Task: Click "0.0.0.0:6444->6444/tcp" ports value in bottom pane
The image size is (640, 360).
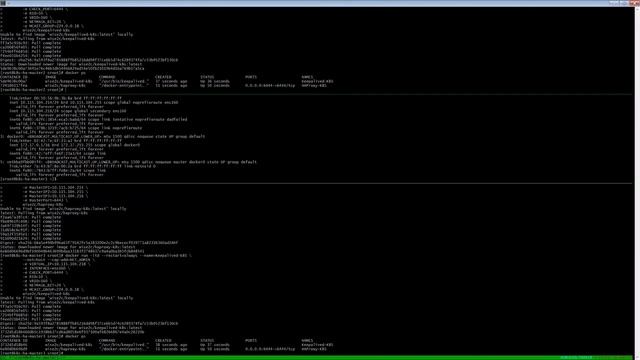Action: [270, 349]
